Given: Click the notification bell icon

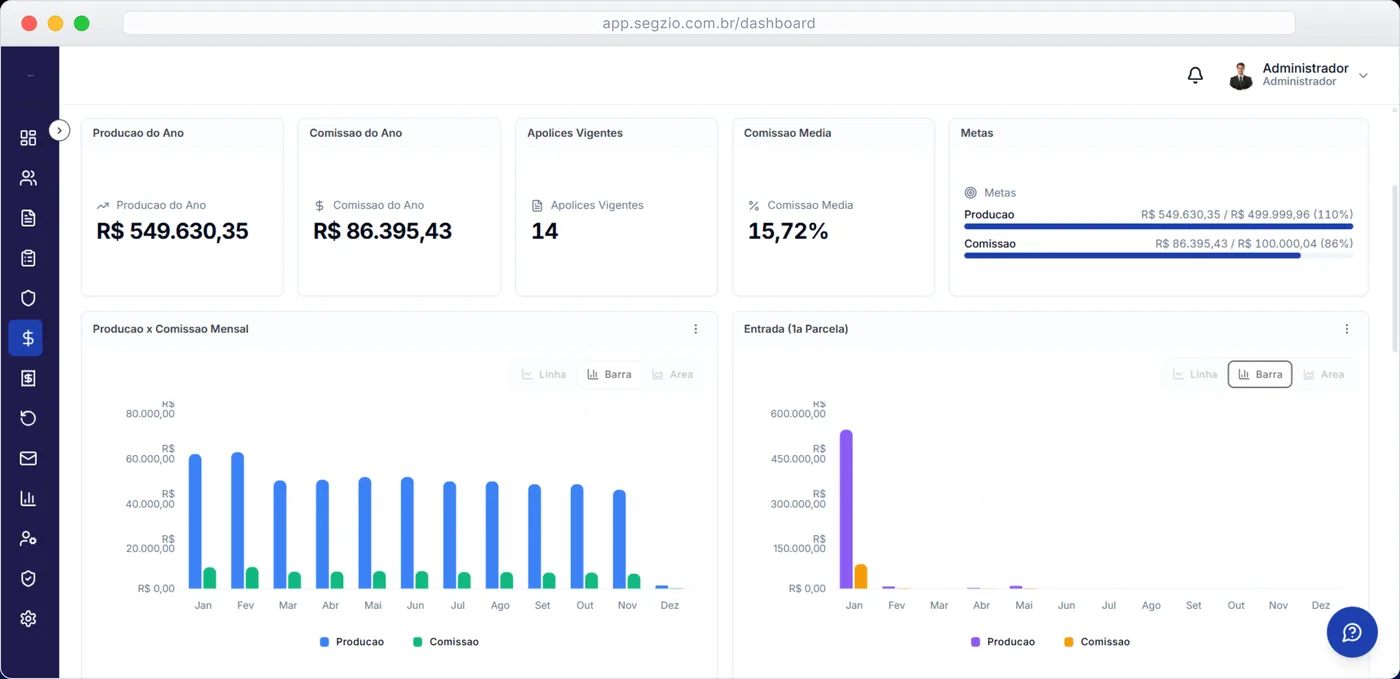Looking at the screenshot, I should click(x=1195, y=75).
